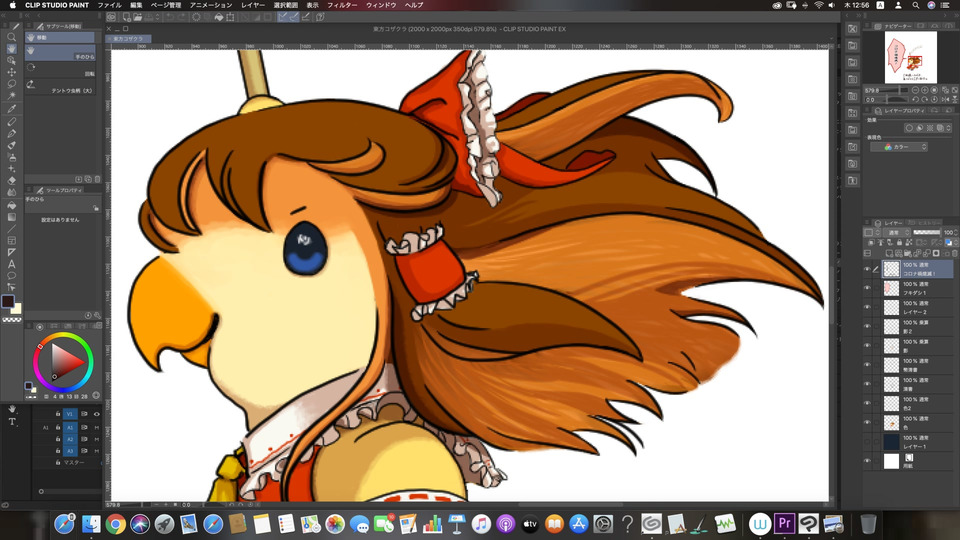This screenshot has height=540, width=960.
Task: Click the New canvas icon in command bar
Action: (x=127, y=17)
